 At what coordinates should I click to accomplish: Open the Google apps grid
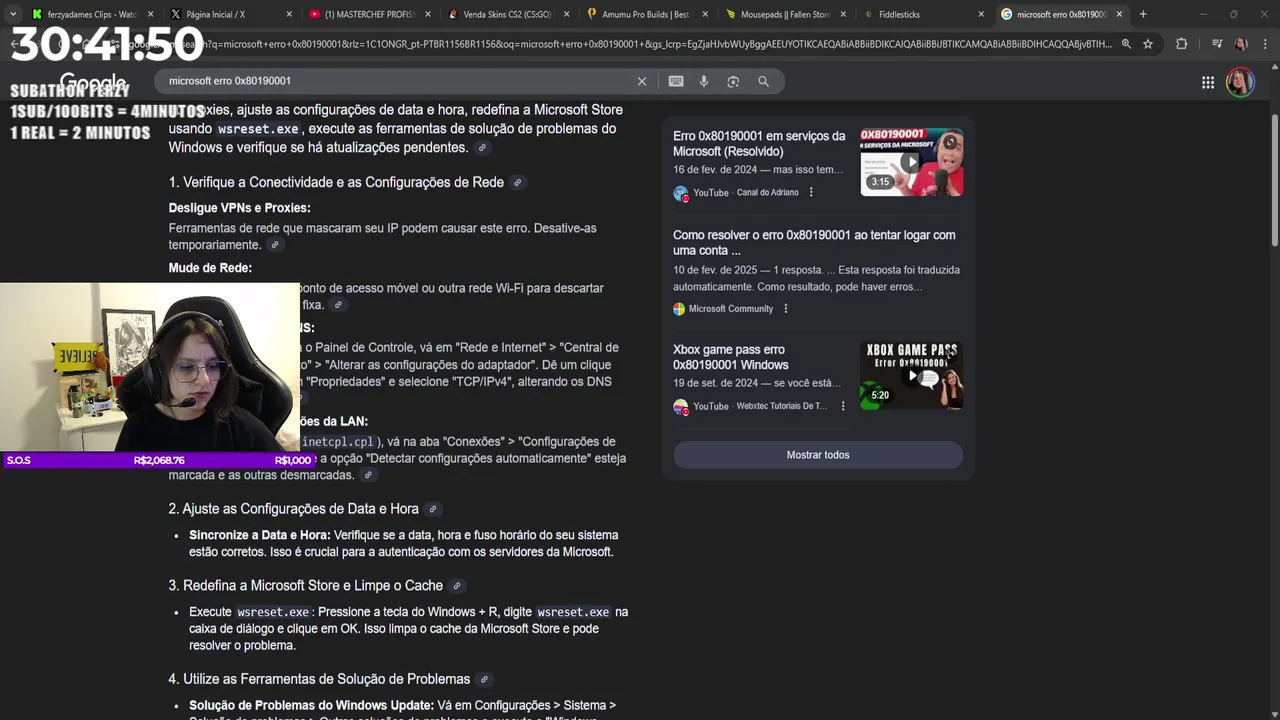[x=1208, y=82]
